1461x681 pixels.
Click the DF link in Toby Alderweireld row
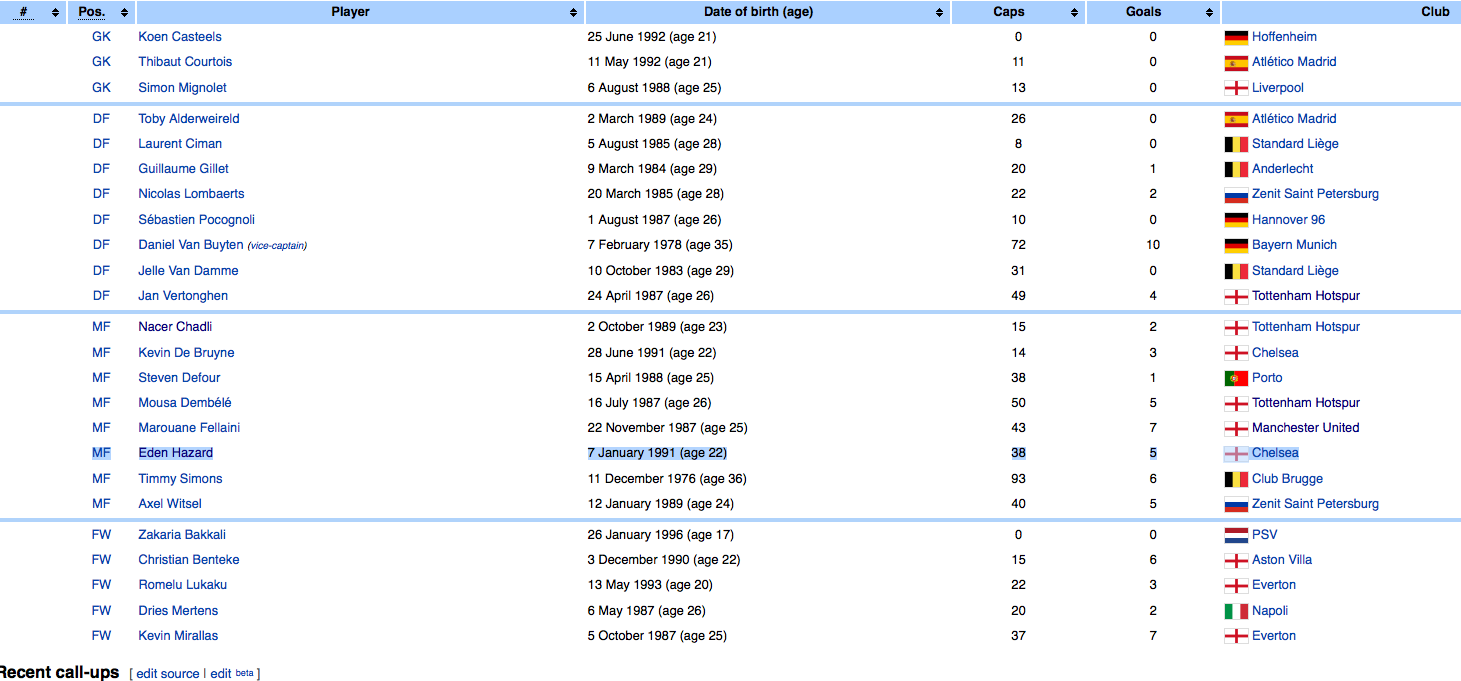tap(101, 119)
